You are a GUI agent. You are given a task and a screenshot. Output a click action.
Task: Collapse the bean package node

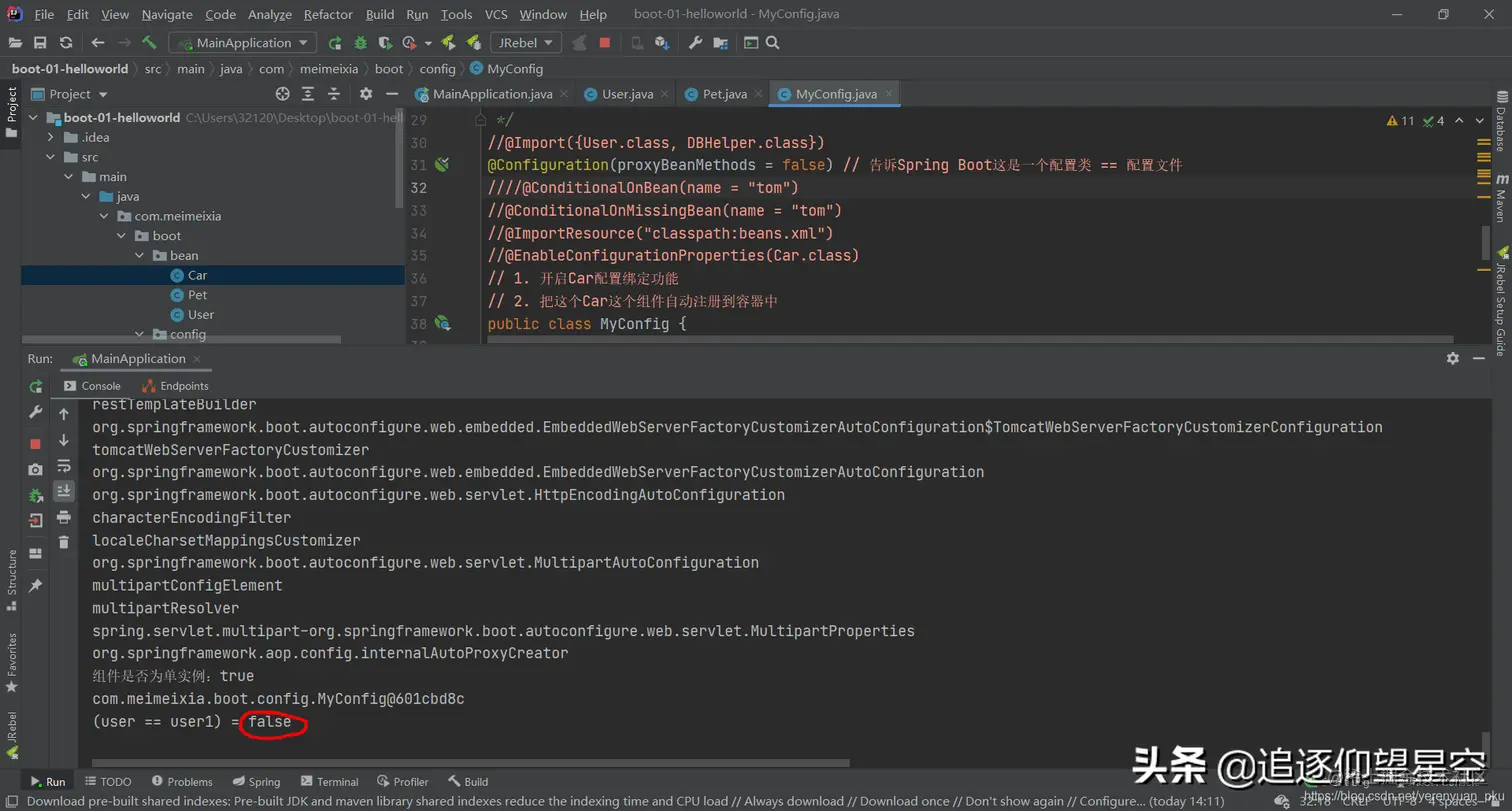pyautogui.click(x=139, y=255)
